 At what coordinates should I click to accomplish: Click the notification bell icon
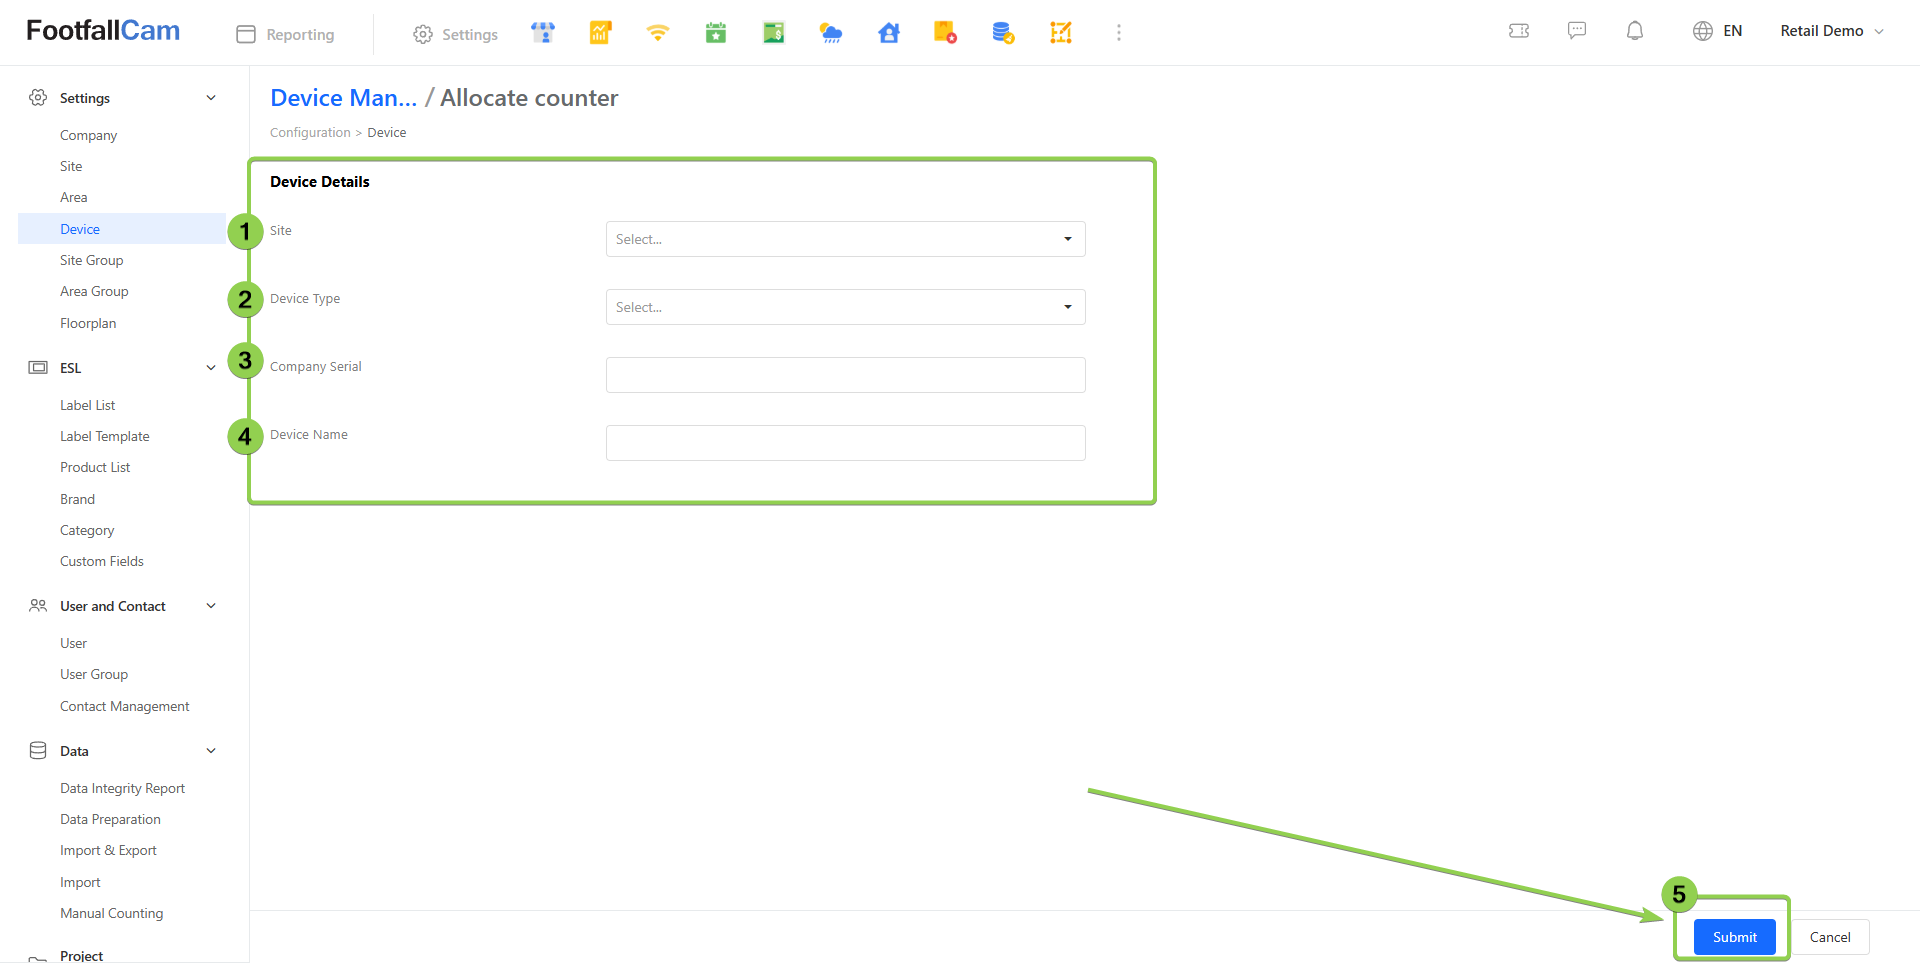click(1634, 31)
